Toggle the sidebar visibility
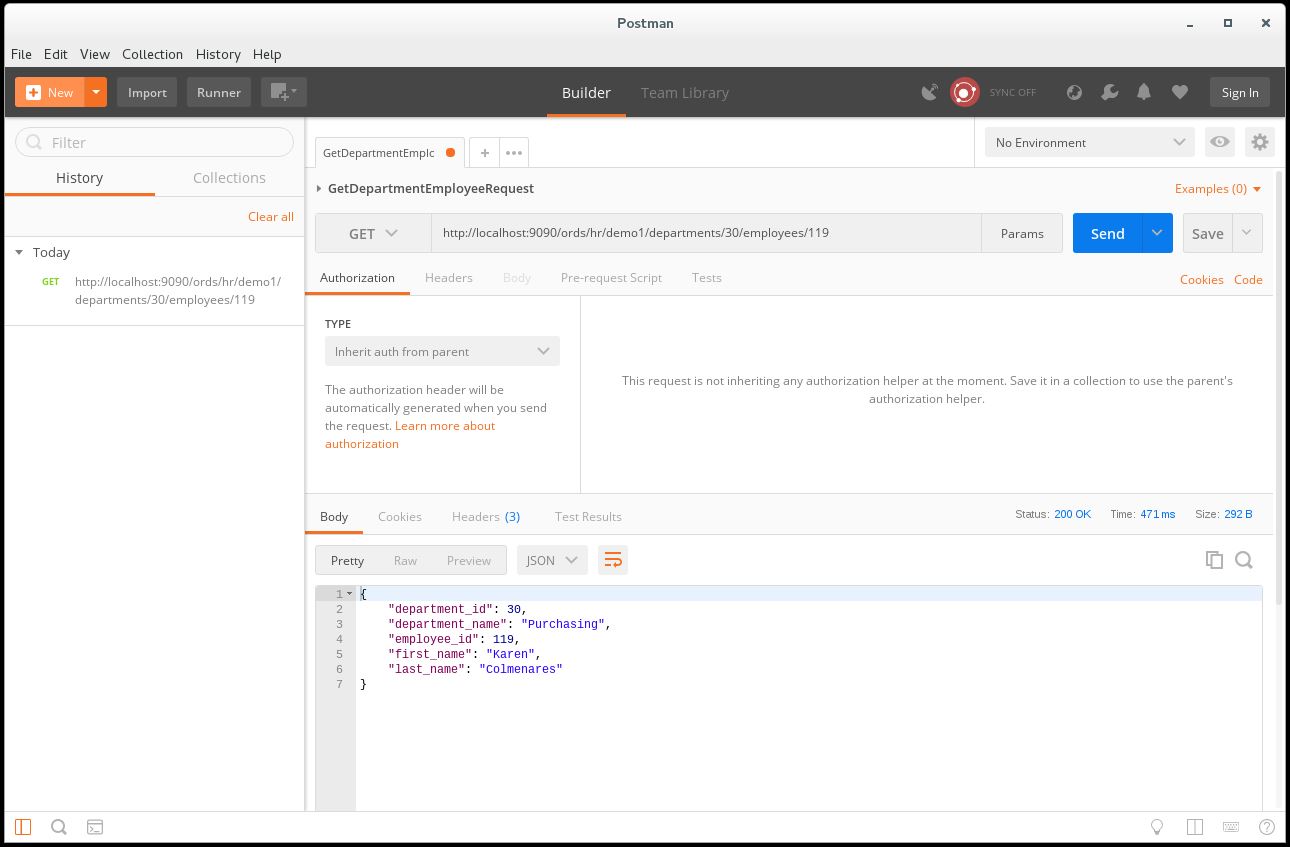The image size is (1290, 847). pyautogui.click(x=23, y=827)
